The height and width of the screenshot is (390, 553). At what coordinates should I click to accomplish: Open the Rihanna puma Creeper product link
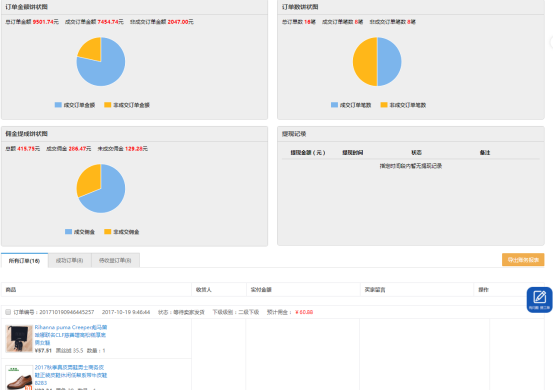click(71, 335)
